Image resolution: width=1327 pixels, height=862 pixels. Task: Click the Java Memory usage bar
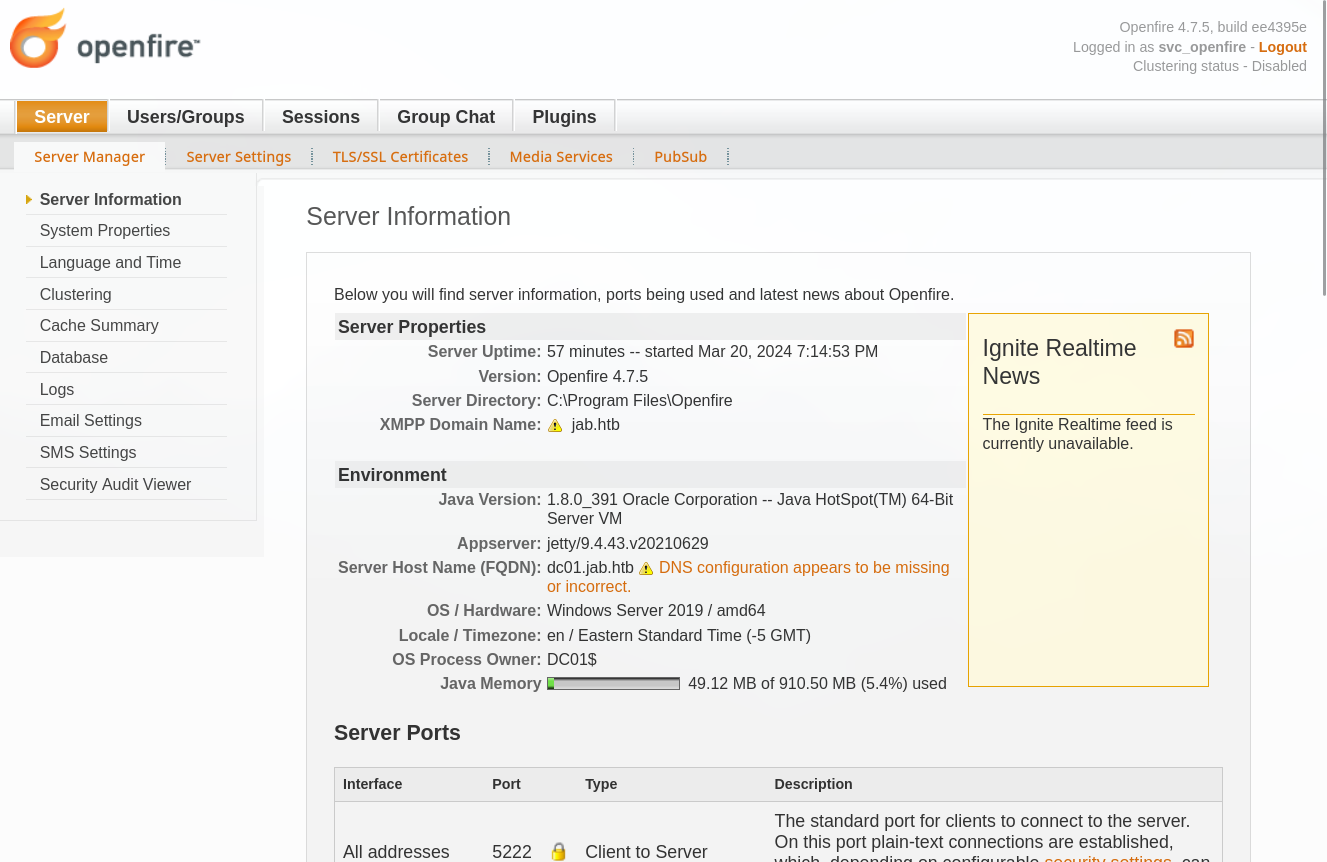pos(613,684)
